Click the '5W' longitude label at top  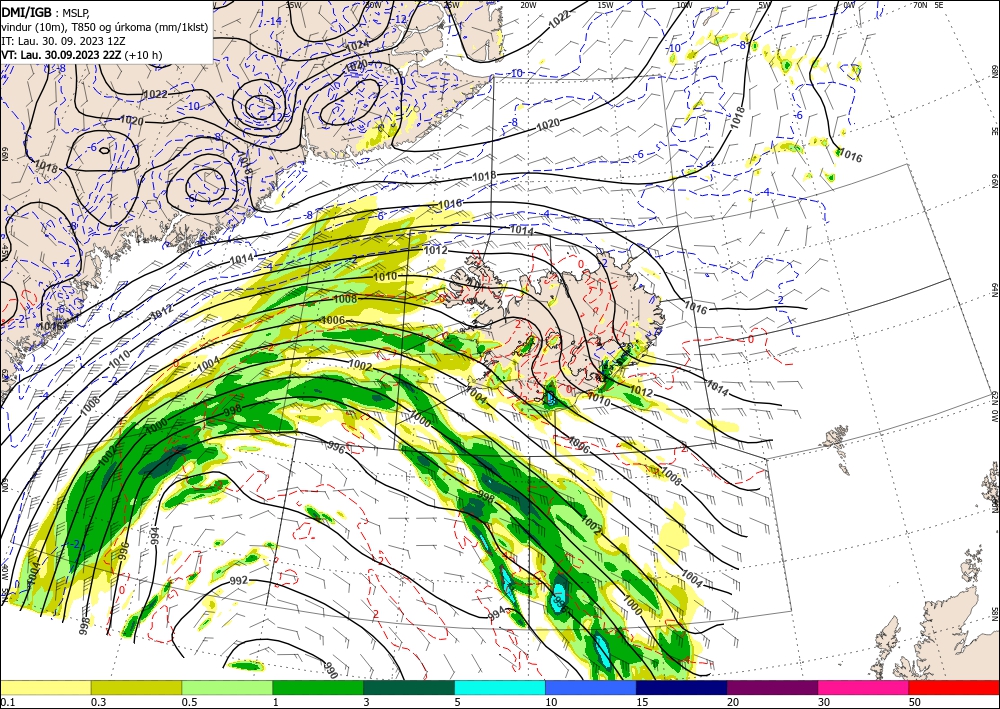[x=765, y=5]
